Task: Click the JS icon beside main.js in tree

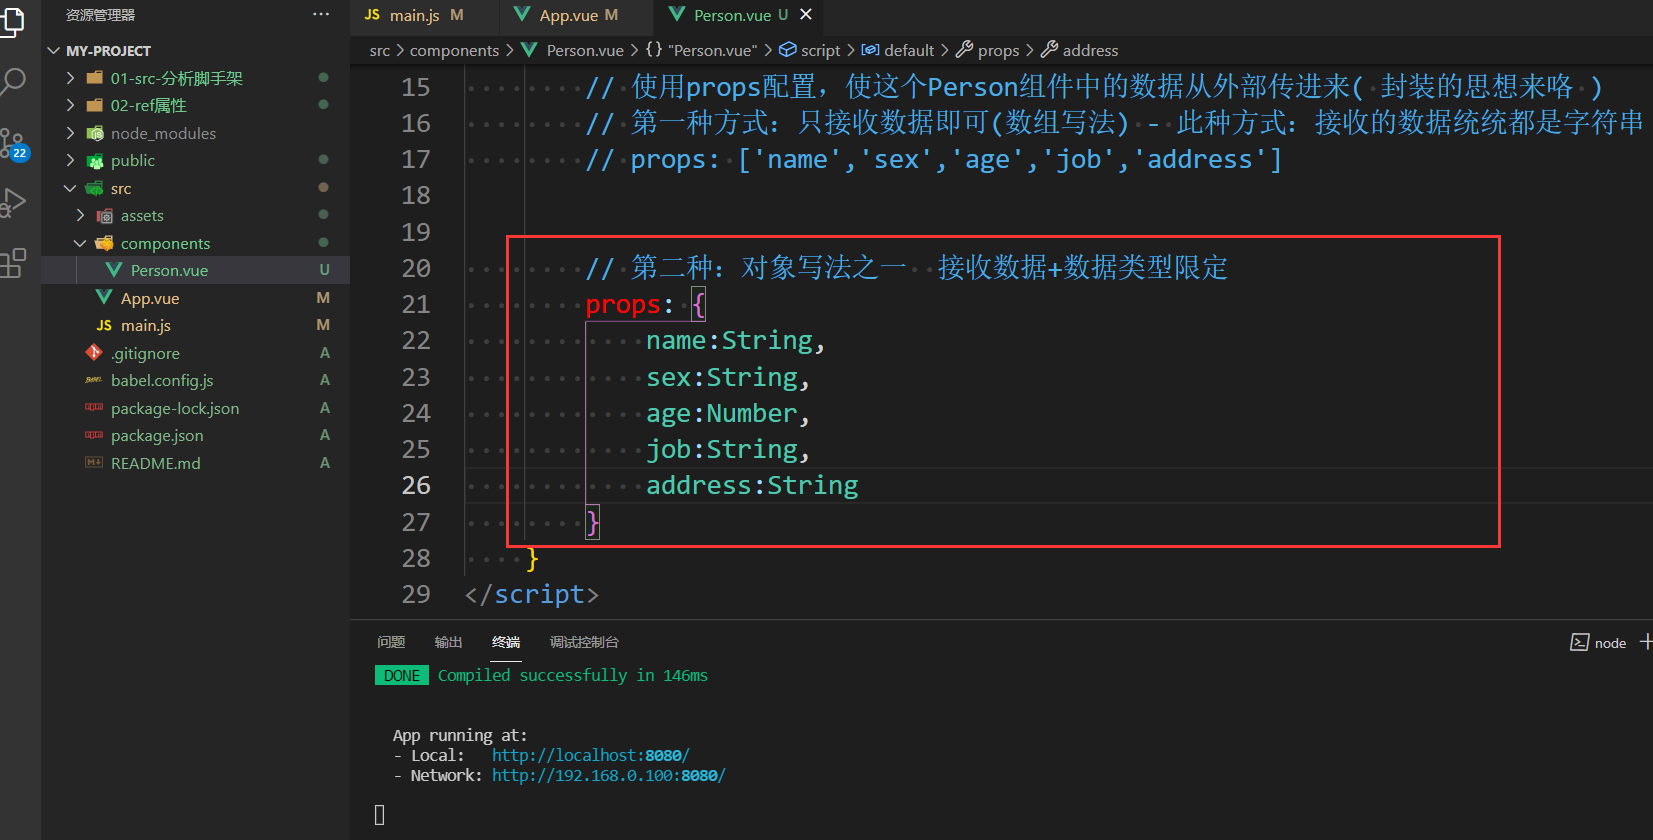Action: coord(104,325)
